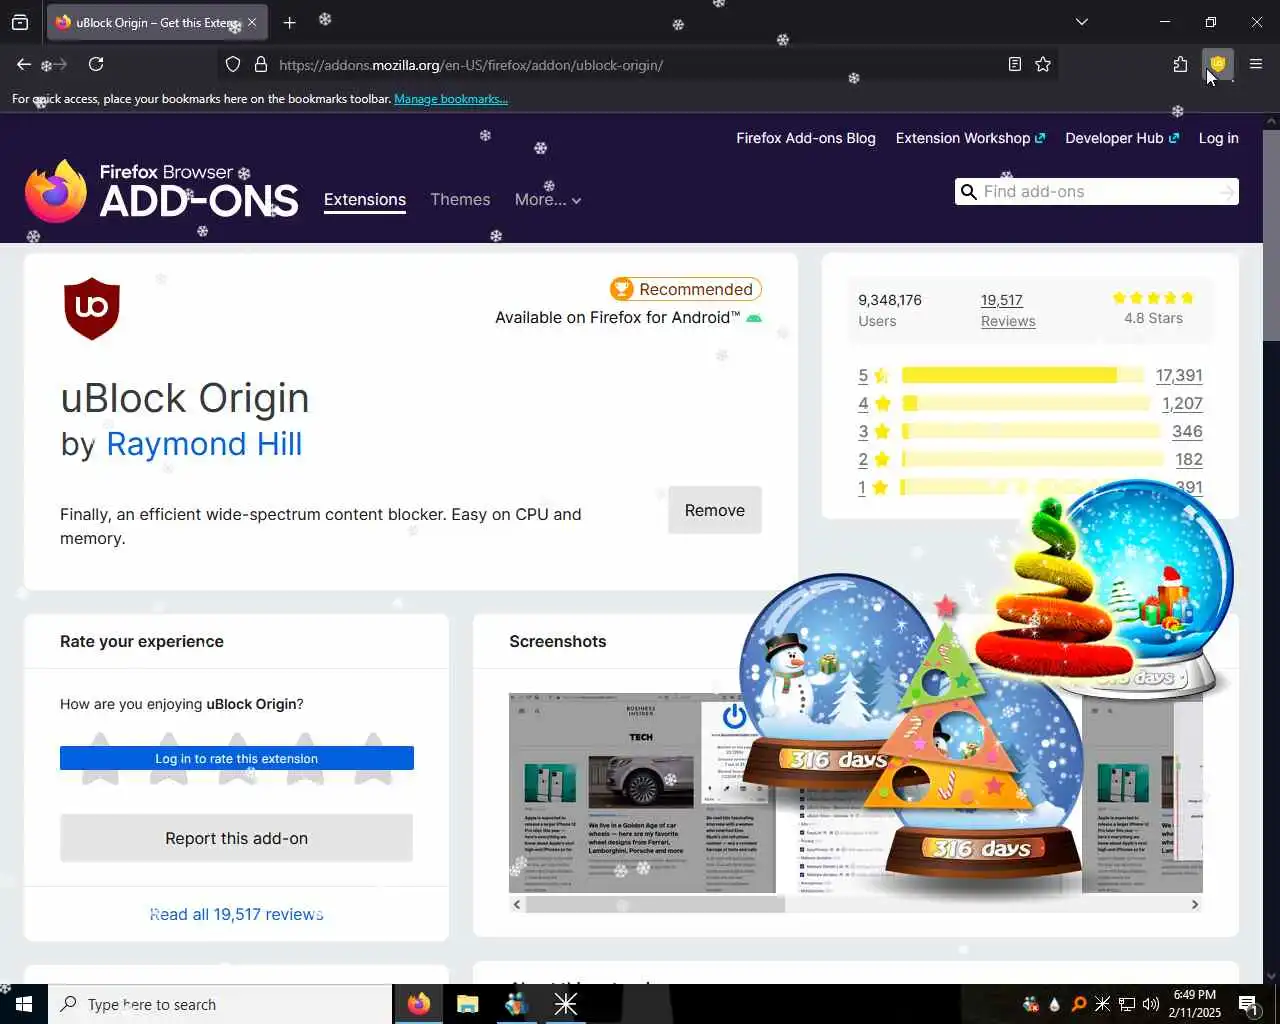Viewport: 1280px width, 1024px height.
Task: Submit search with the arrow icon
Action: [x=1226, y=192]
